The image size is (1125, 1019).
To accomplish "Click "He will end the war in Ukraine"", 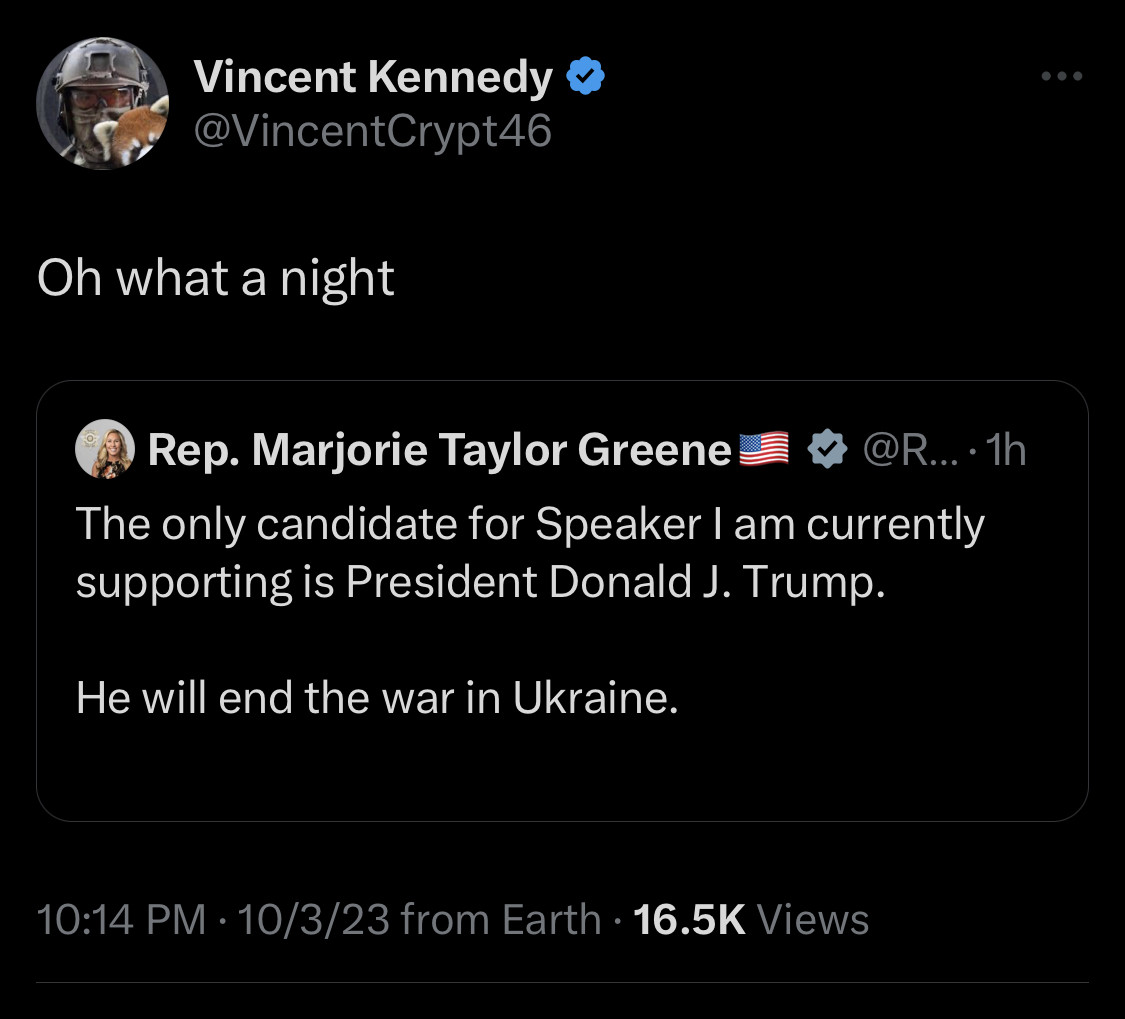I will [377, 697].
